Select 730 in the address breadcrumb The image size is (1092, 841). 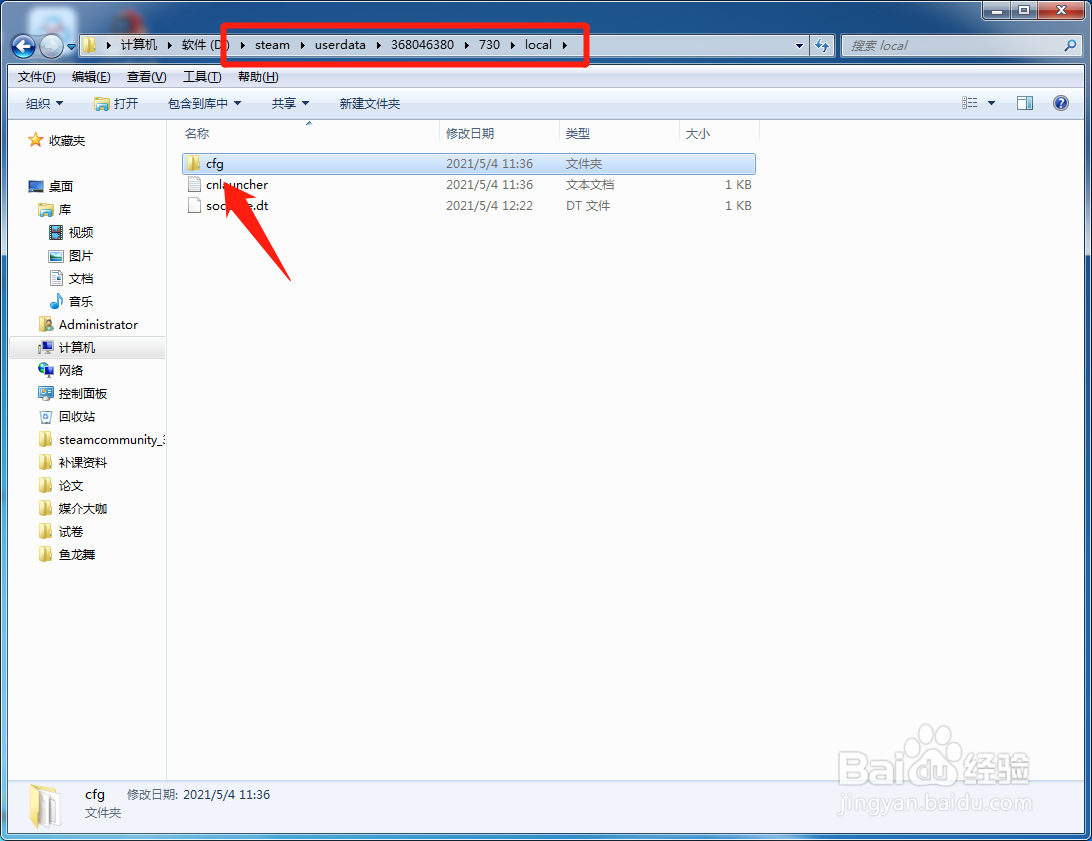tap(489, 45)
